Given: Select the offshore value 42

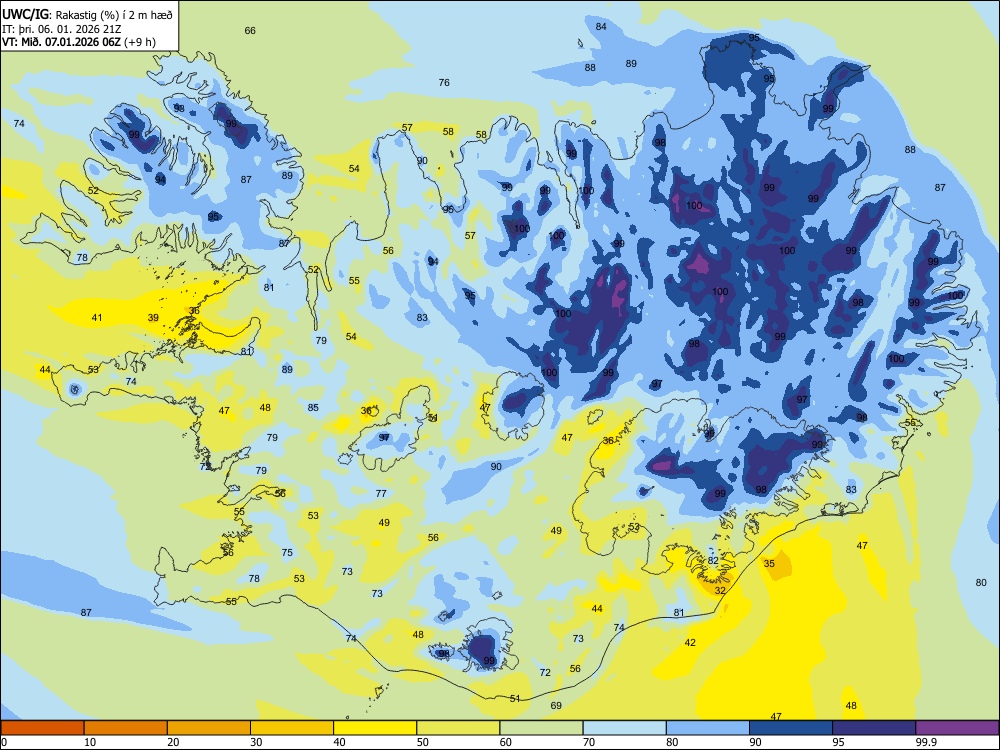Looking at the screenshot, I should tap(690, 642).
